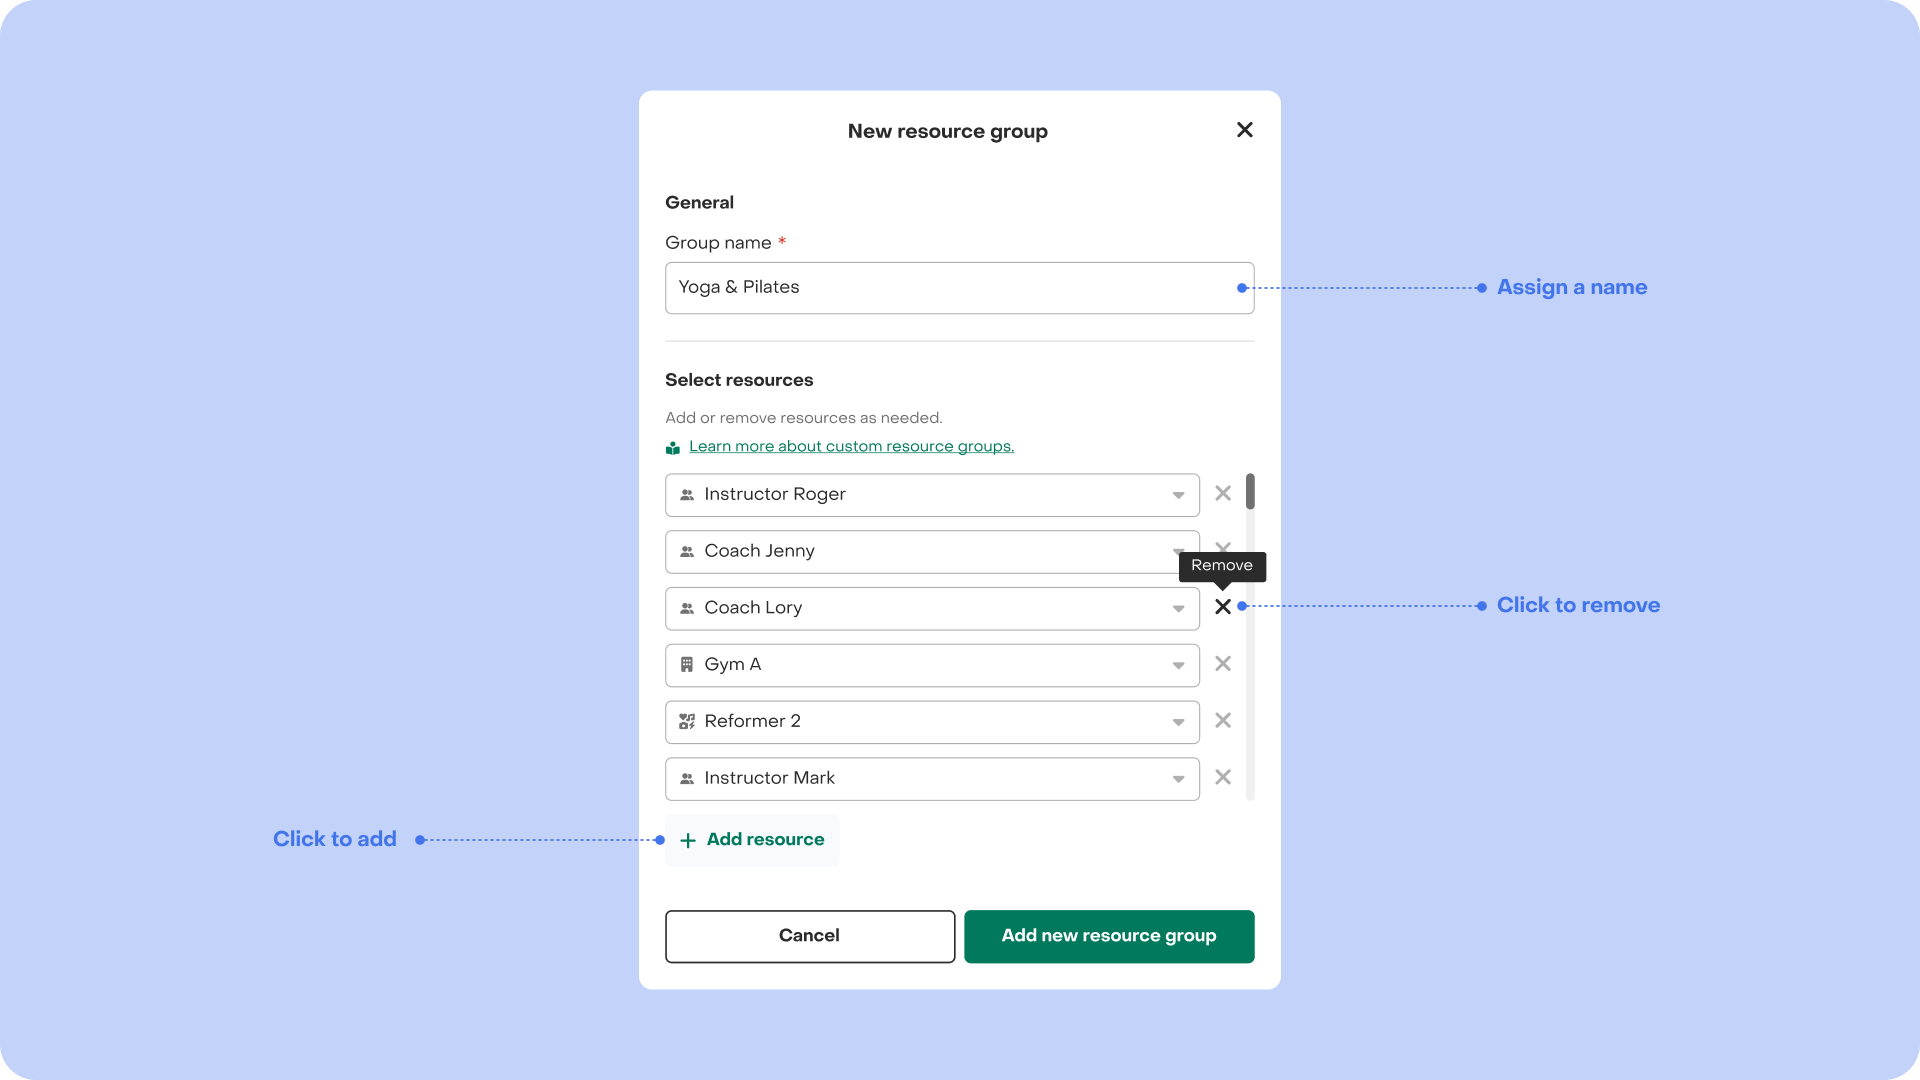
Task: Expand the Gym A dropdown
Action: coord(1178,666)
